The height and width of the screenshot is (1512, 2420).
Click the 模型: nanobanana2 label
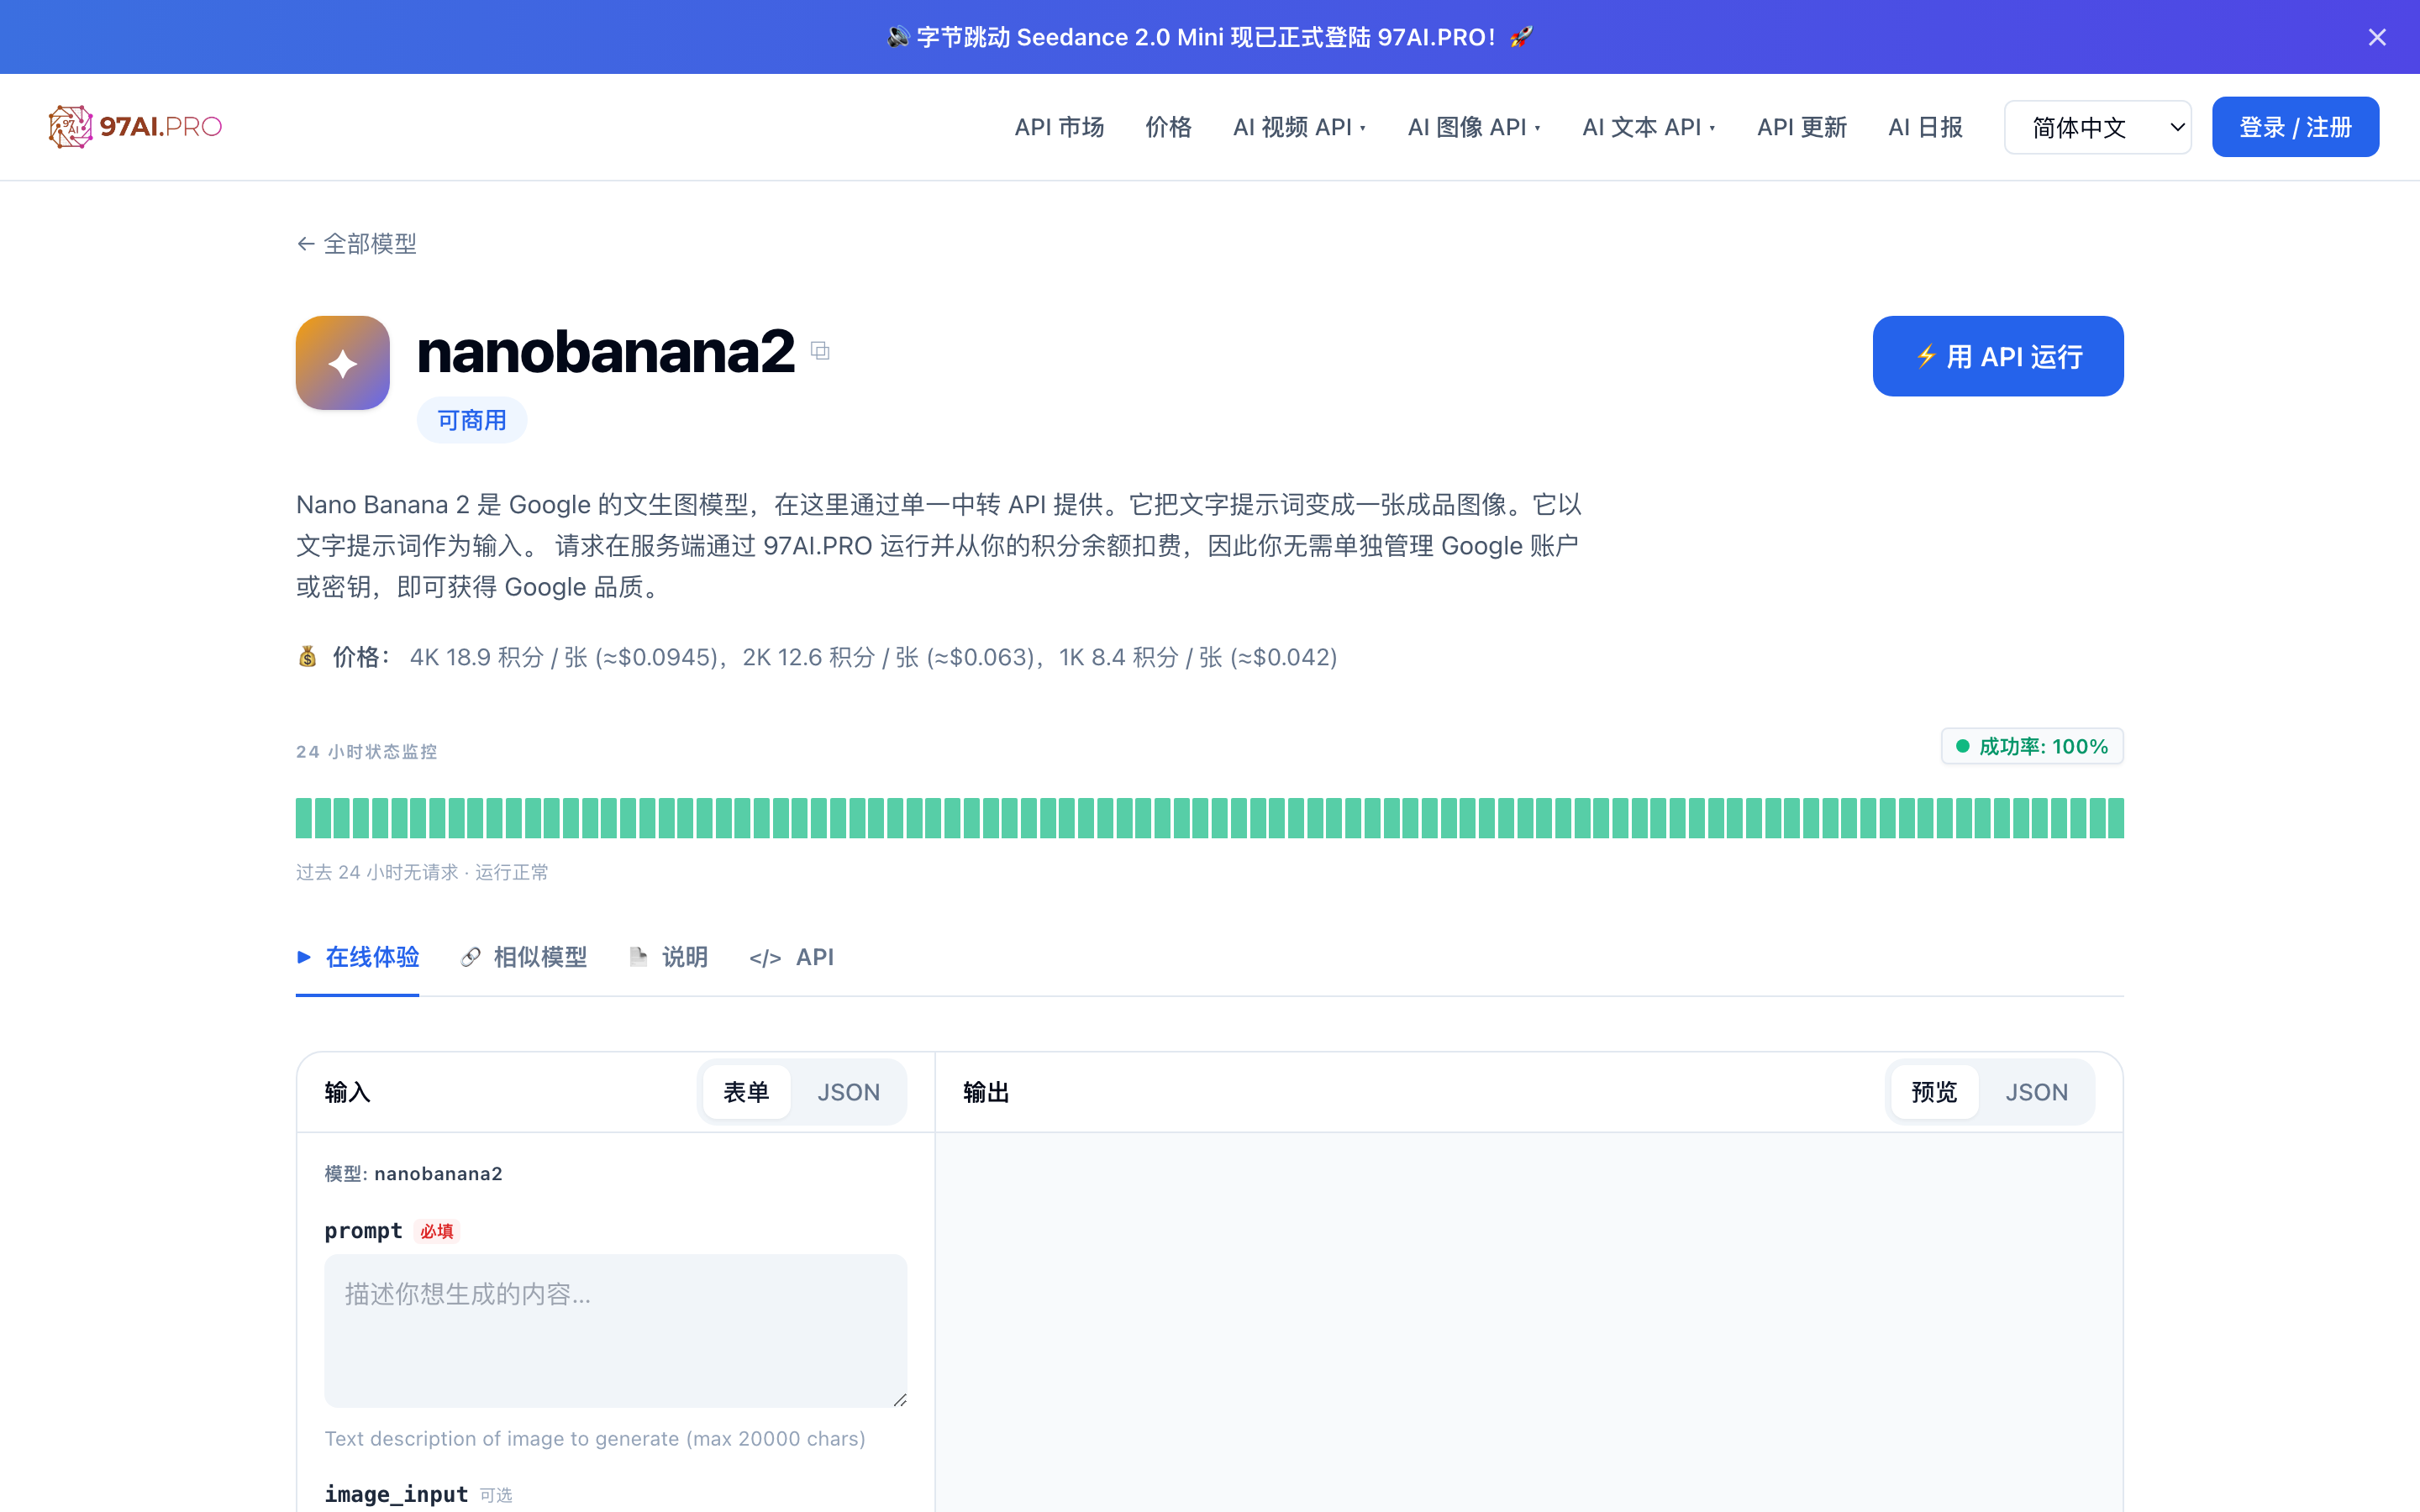413,1173
